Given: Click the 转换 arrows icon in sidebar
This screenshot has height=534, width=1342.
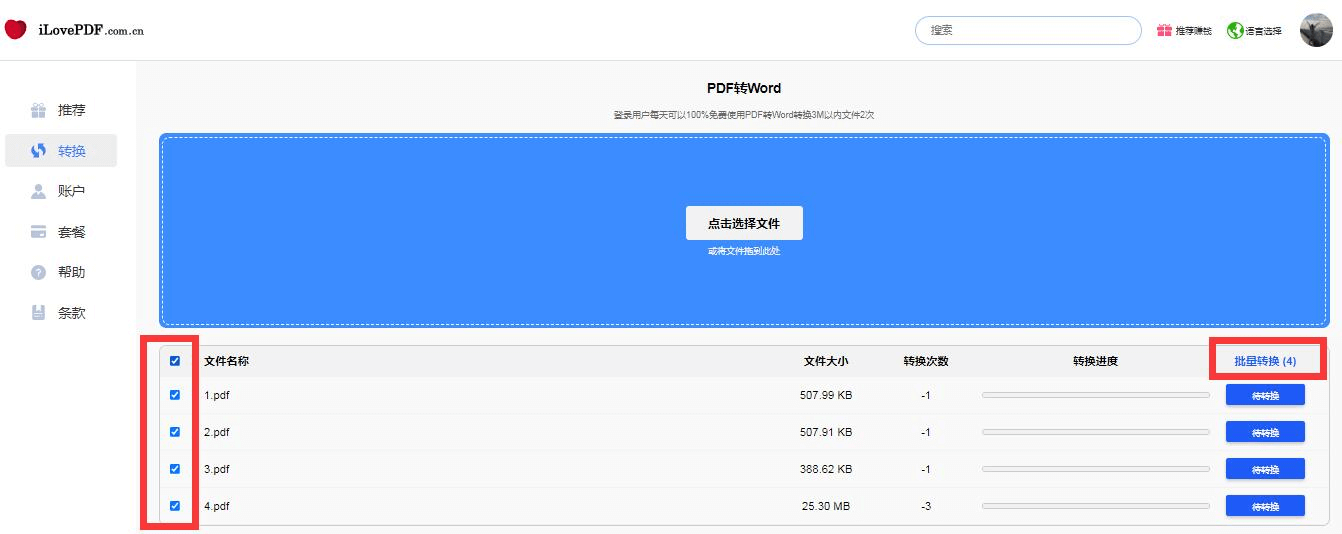Looking at the screenshot, I should pyautogui.click(x=39, y=151).
